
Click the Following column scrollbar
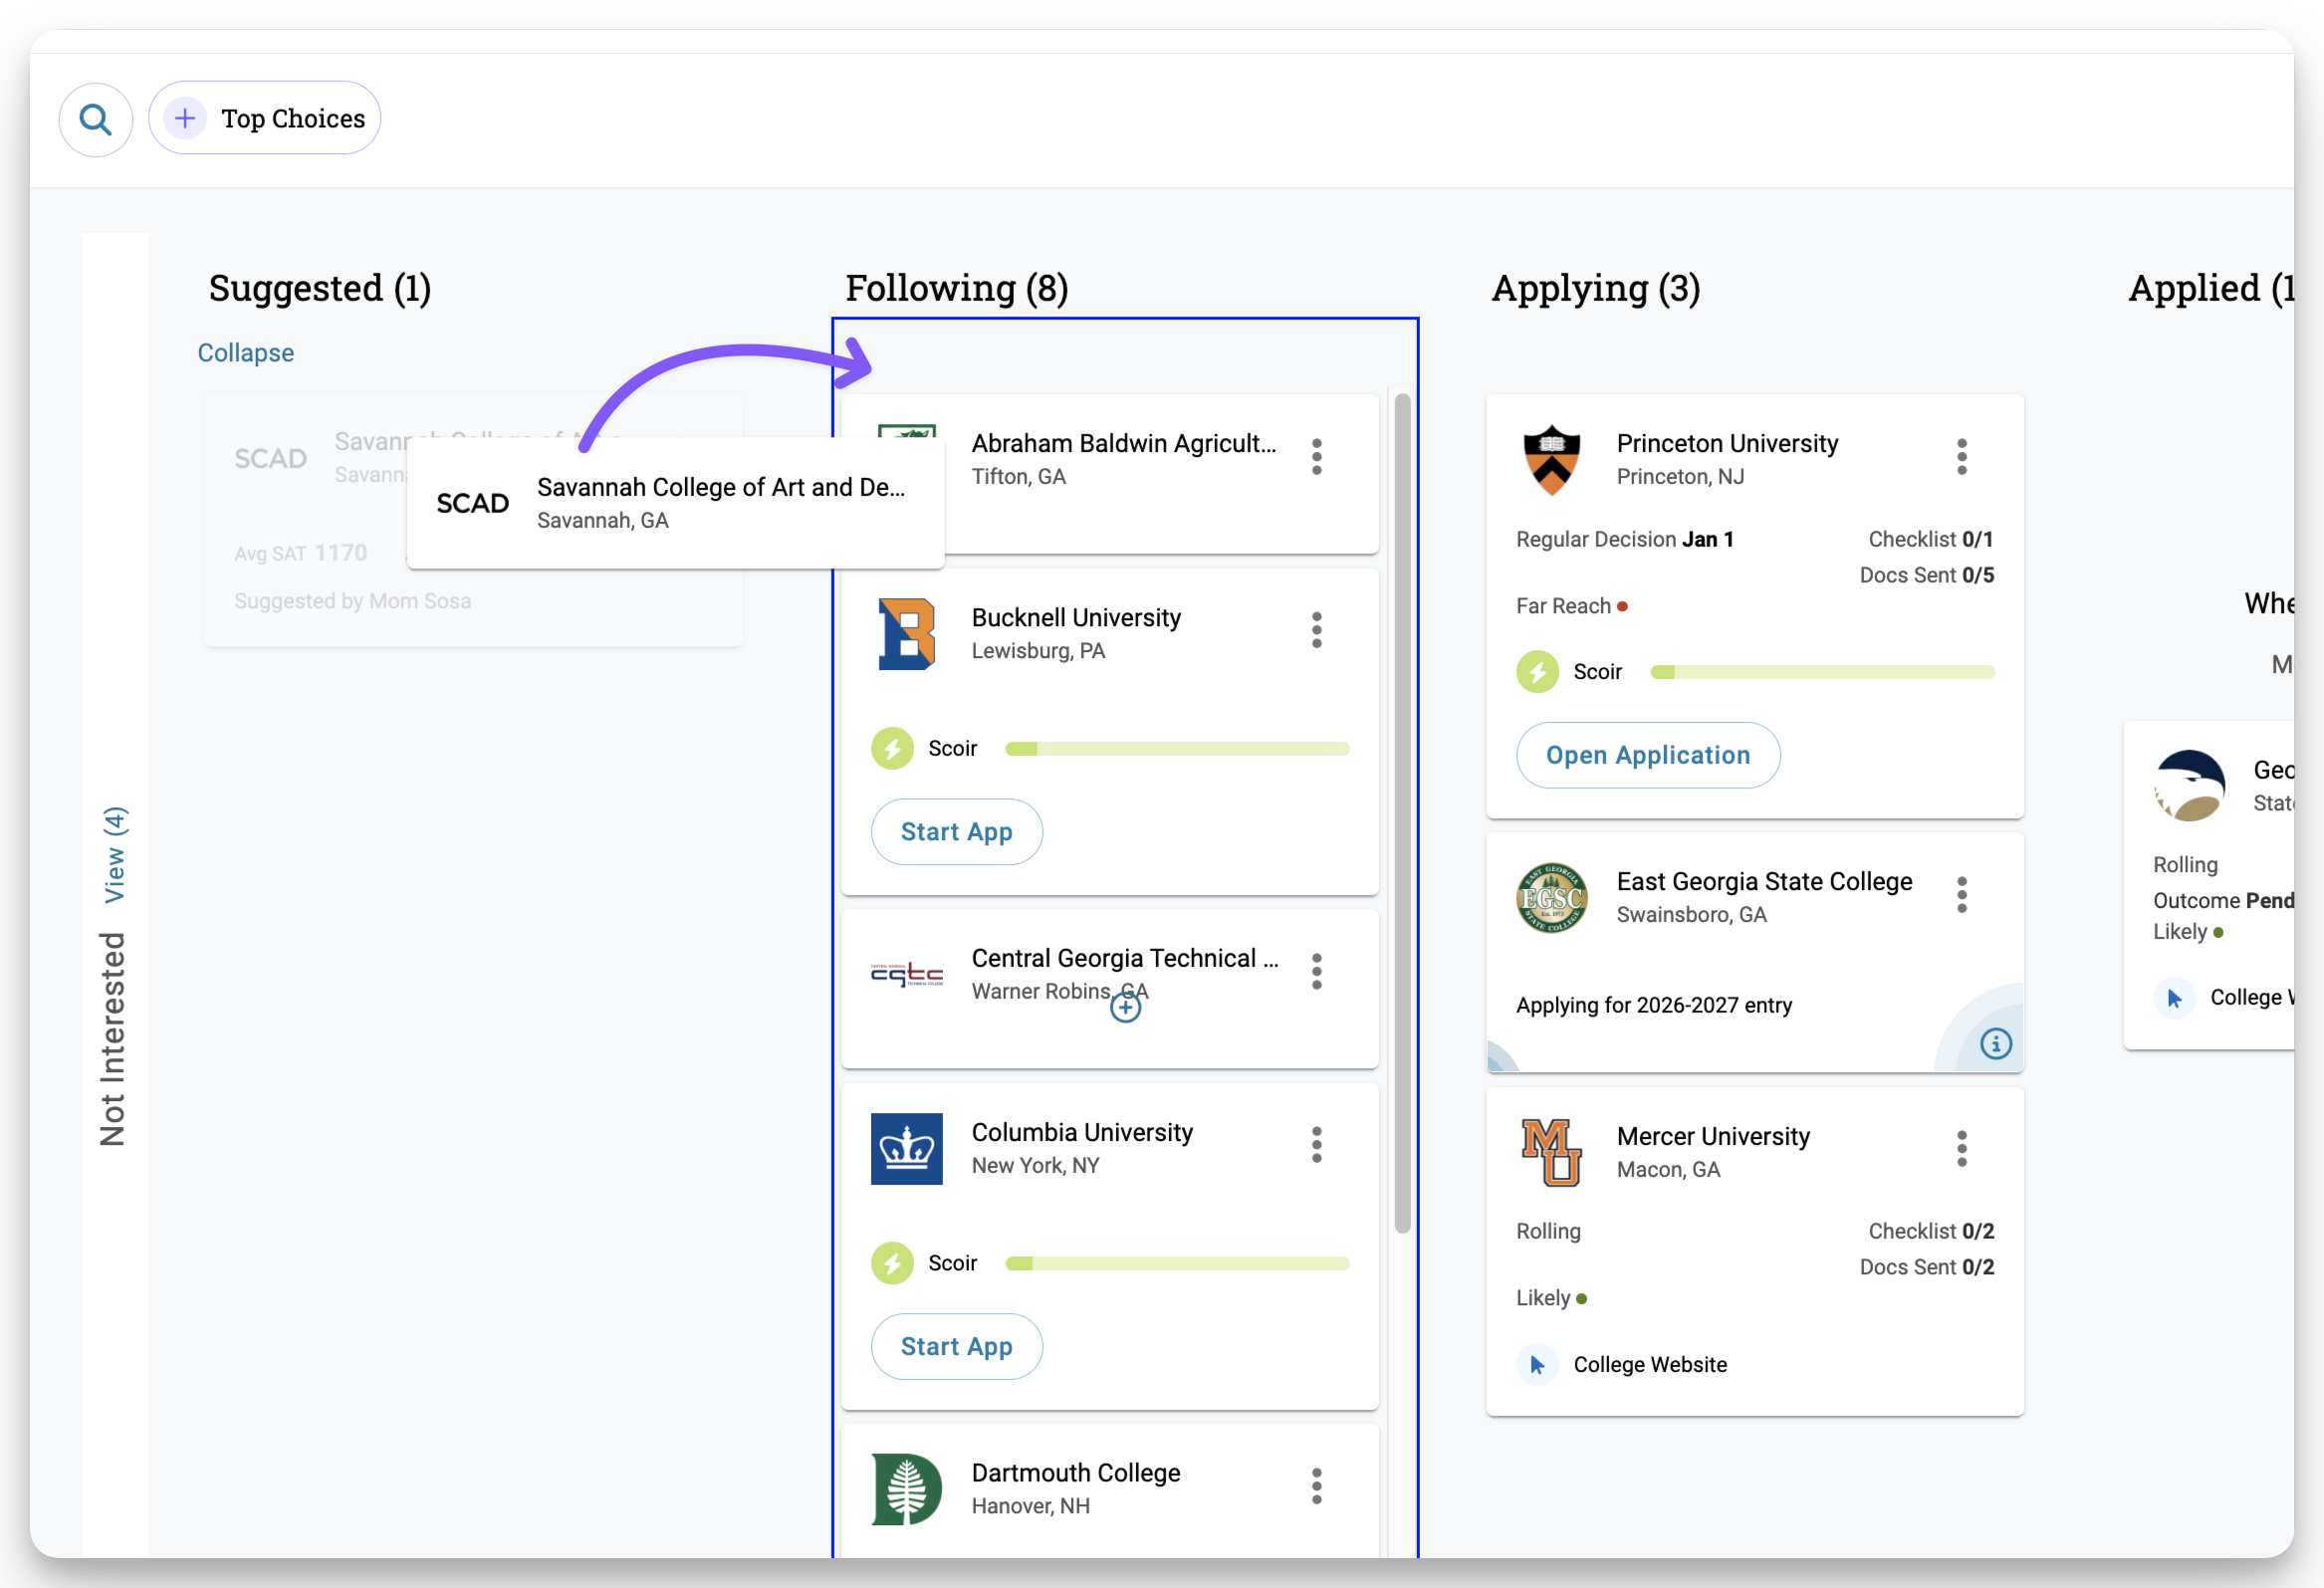coord(1402,813)
